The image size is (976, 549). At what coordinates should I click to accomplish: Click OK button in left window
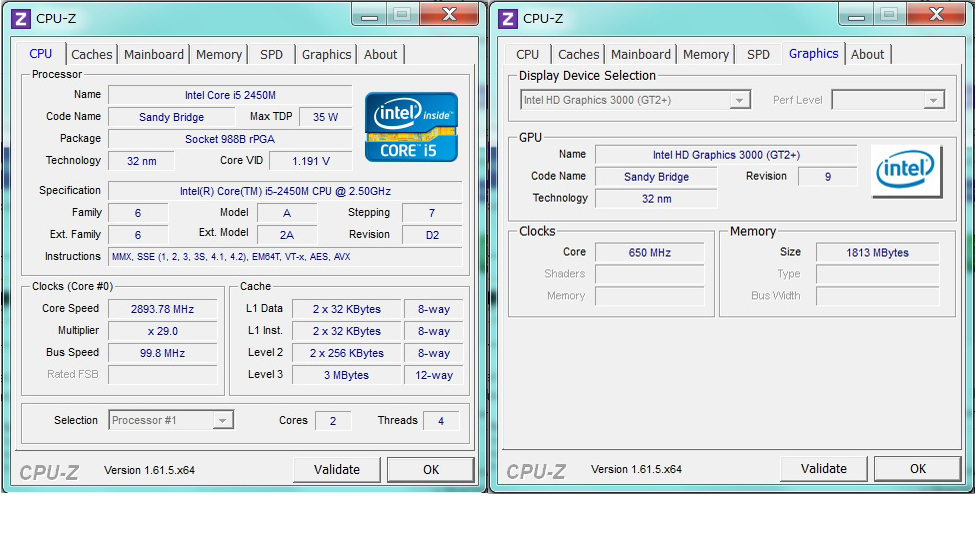pos(431,470)
